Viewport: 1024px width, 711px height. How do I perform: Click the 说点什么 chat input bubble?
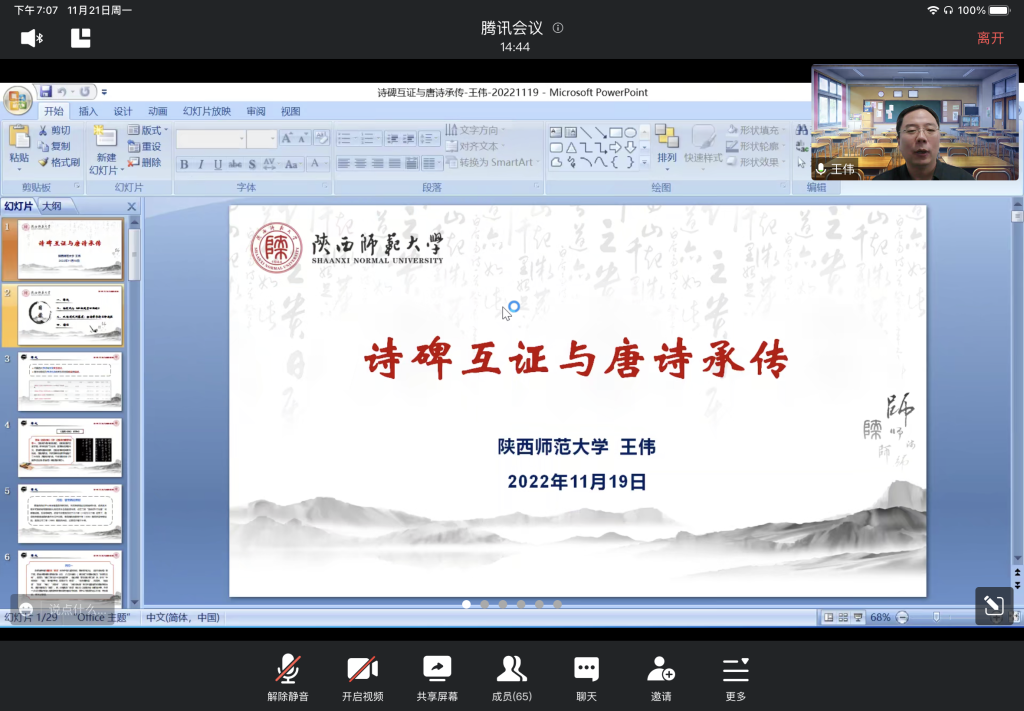tap(63, 607)
